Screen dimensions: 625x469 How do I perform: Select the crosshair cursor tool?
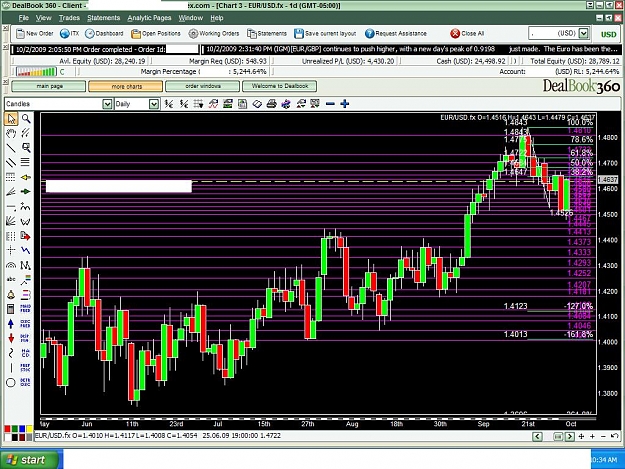pyautogui.click(x=11, y=250)
